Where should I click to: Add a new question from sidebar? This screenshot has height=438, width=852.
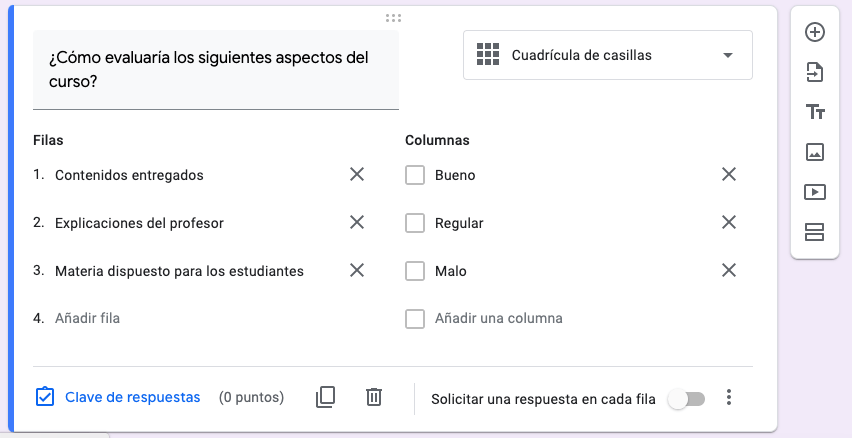[x=815, y=32]
